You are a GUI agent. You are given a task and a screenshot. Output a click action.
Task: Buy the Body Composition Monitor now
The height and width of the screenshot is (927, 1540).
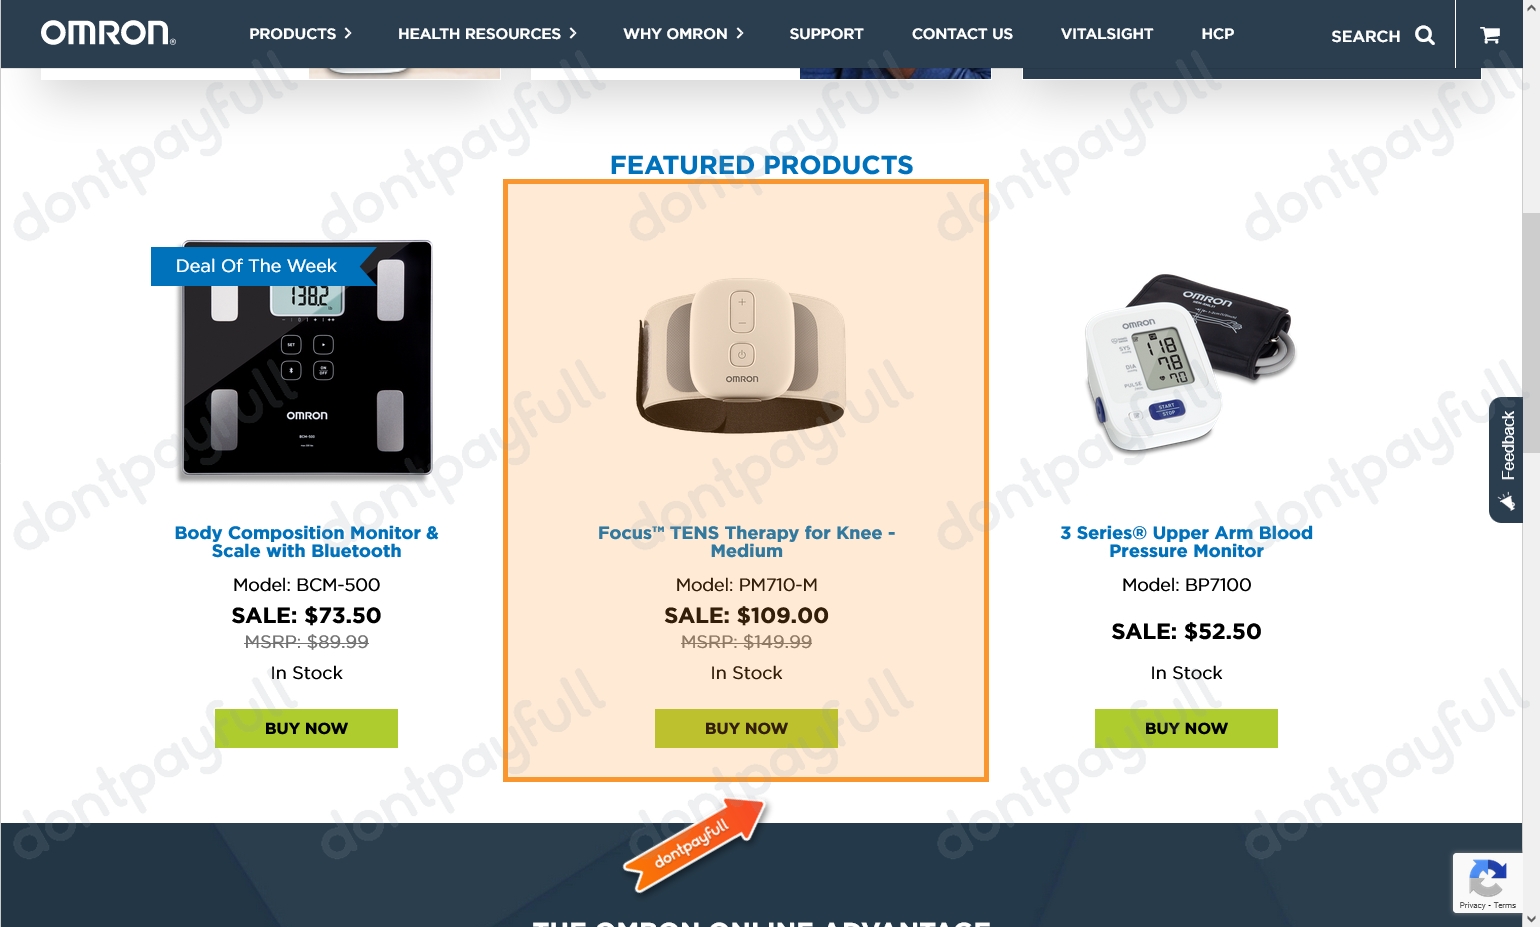306,728
